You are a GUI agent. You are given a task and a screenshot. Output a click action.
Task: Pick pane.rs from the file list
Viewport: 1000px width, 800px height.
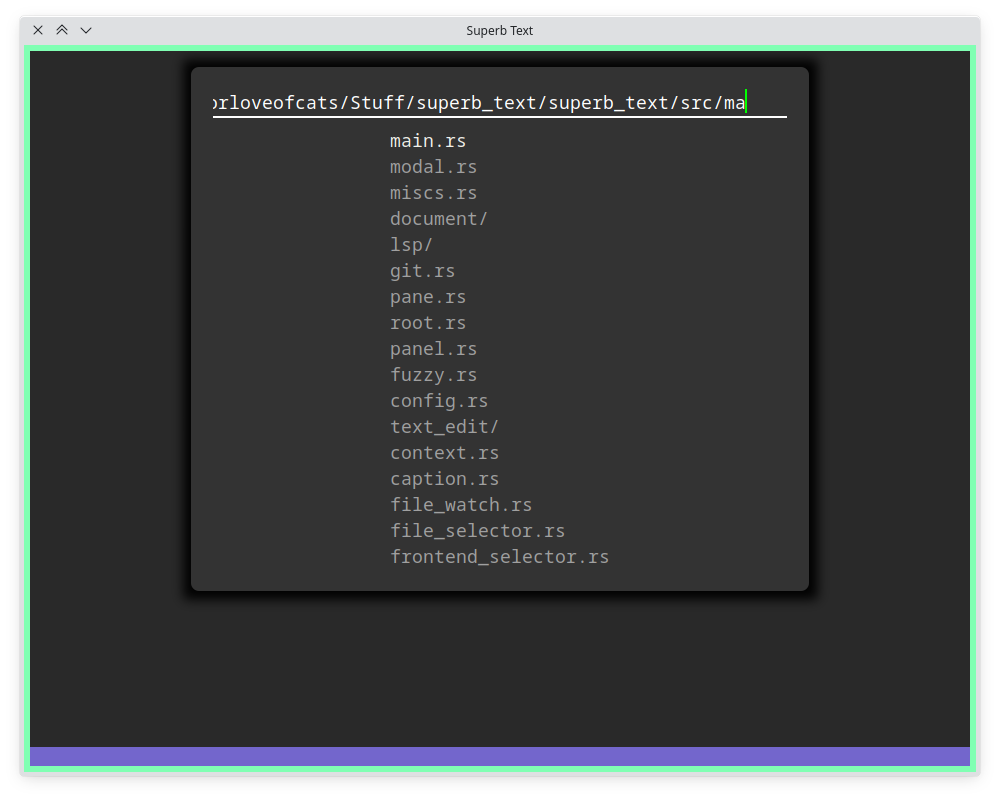point(428,297)
